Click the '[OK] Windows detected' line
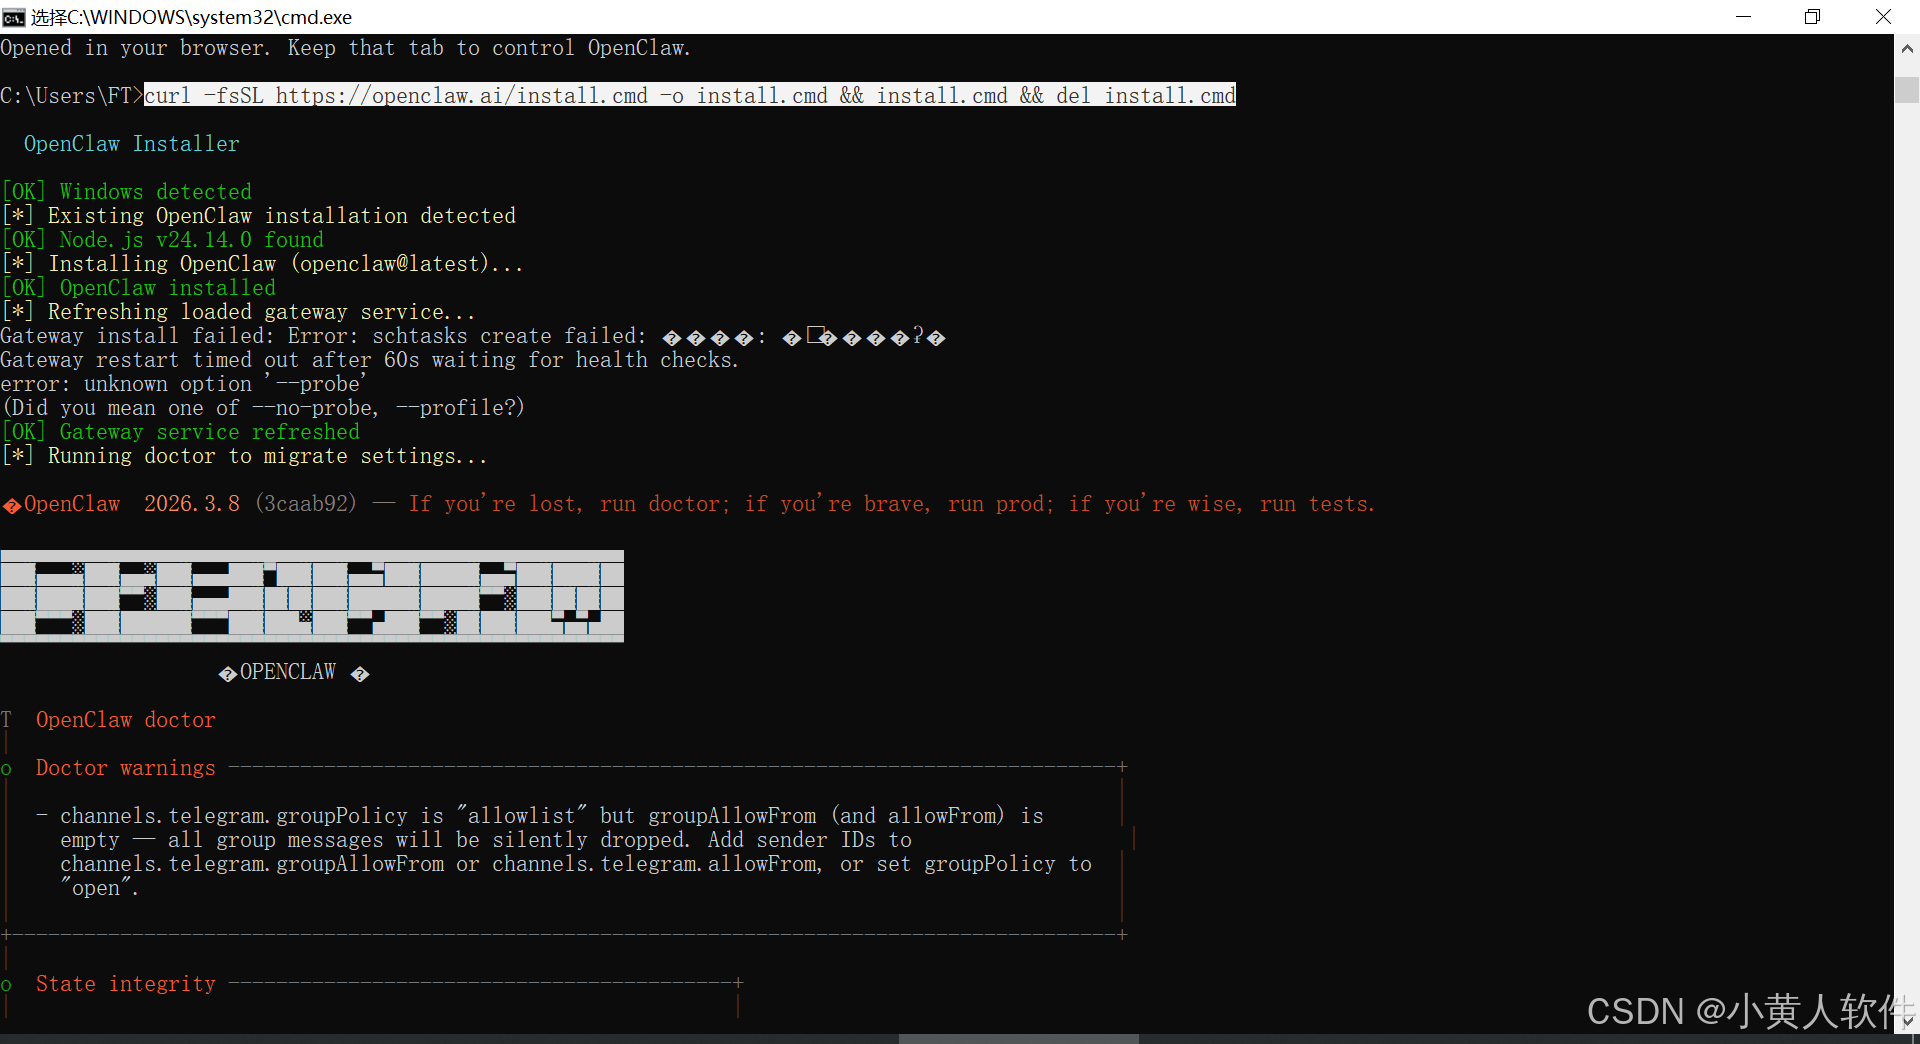Viewport: 1920px width, 1044px height. pos(126,192)
